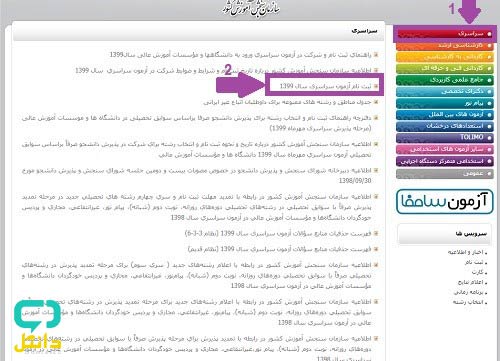Viewport: 500px width, 361px height.
Task: Open the اخبار و اطلاعیه service link
Action: pos(467,252)
